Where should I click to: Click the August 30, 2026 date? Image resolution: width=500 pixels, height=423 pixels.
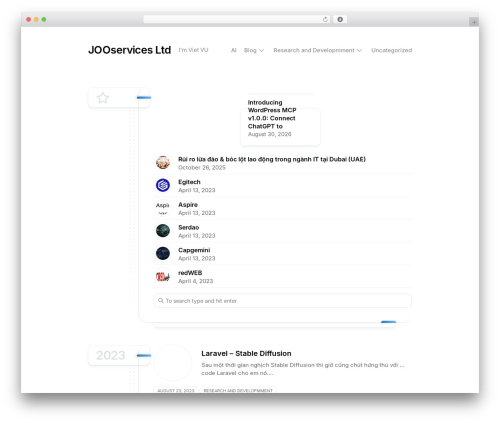click(269, 134)
